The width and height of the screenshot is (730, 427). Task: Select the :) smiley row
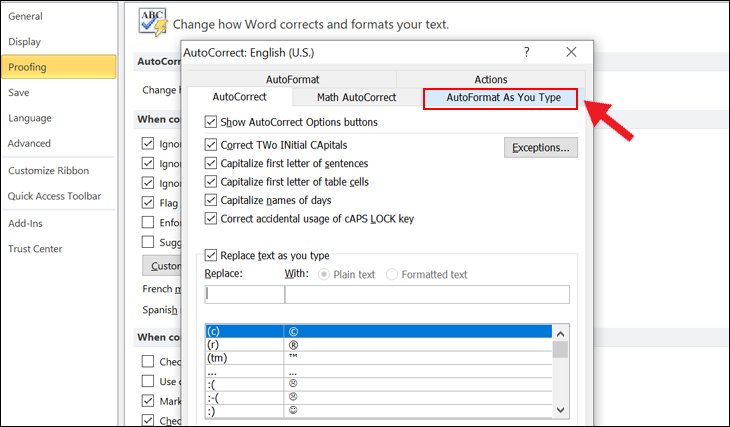pos(379,411)
